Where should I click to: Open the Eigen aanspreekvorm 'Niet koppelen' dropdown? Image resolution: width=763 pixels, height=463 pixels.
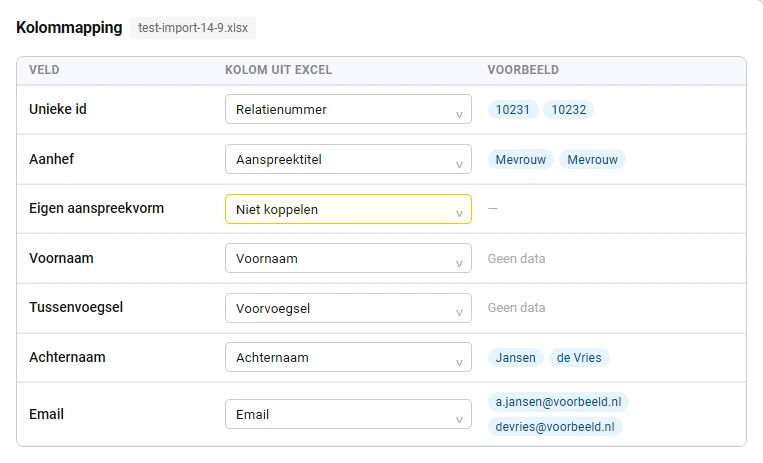pos(348,209)
